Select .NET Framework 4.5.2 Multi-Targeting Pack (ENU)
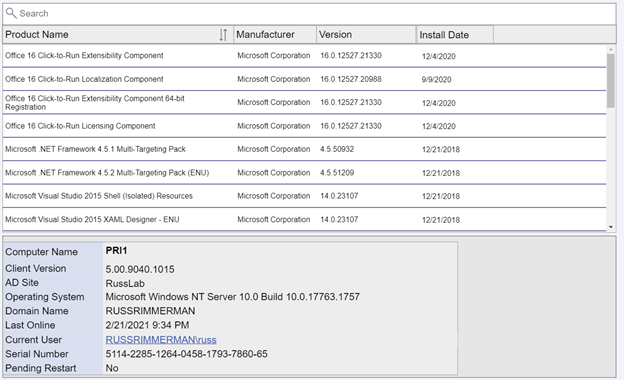This screenshot has width=624, height=380. coord(304,173)
